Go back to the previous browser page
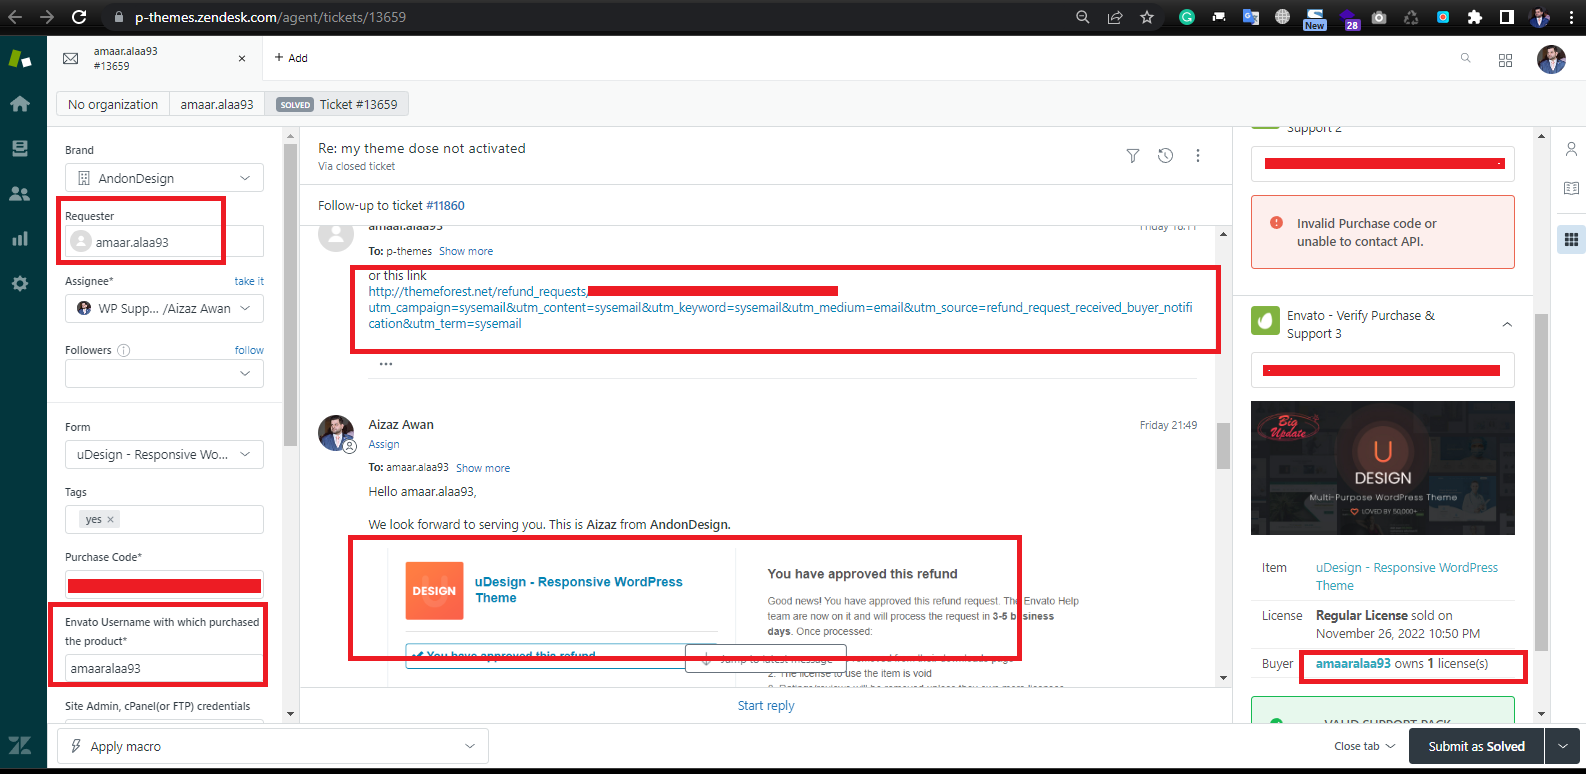This screenshot has width=1586, height=774. point(15,17)
